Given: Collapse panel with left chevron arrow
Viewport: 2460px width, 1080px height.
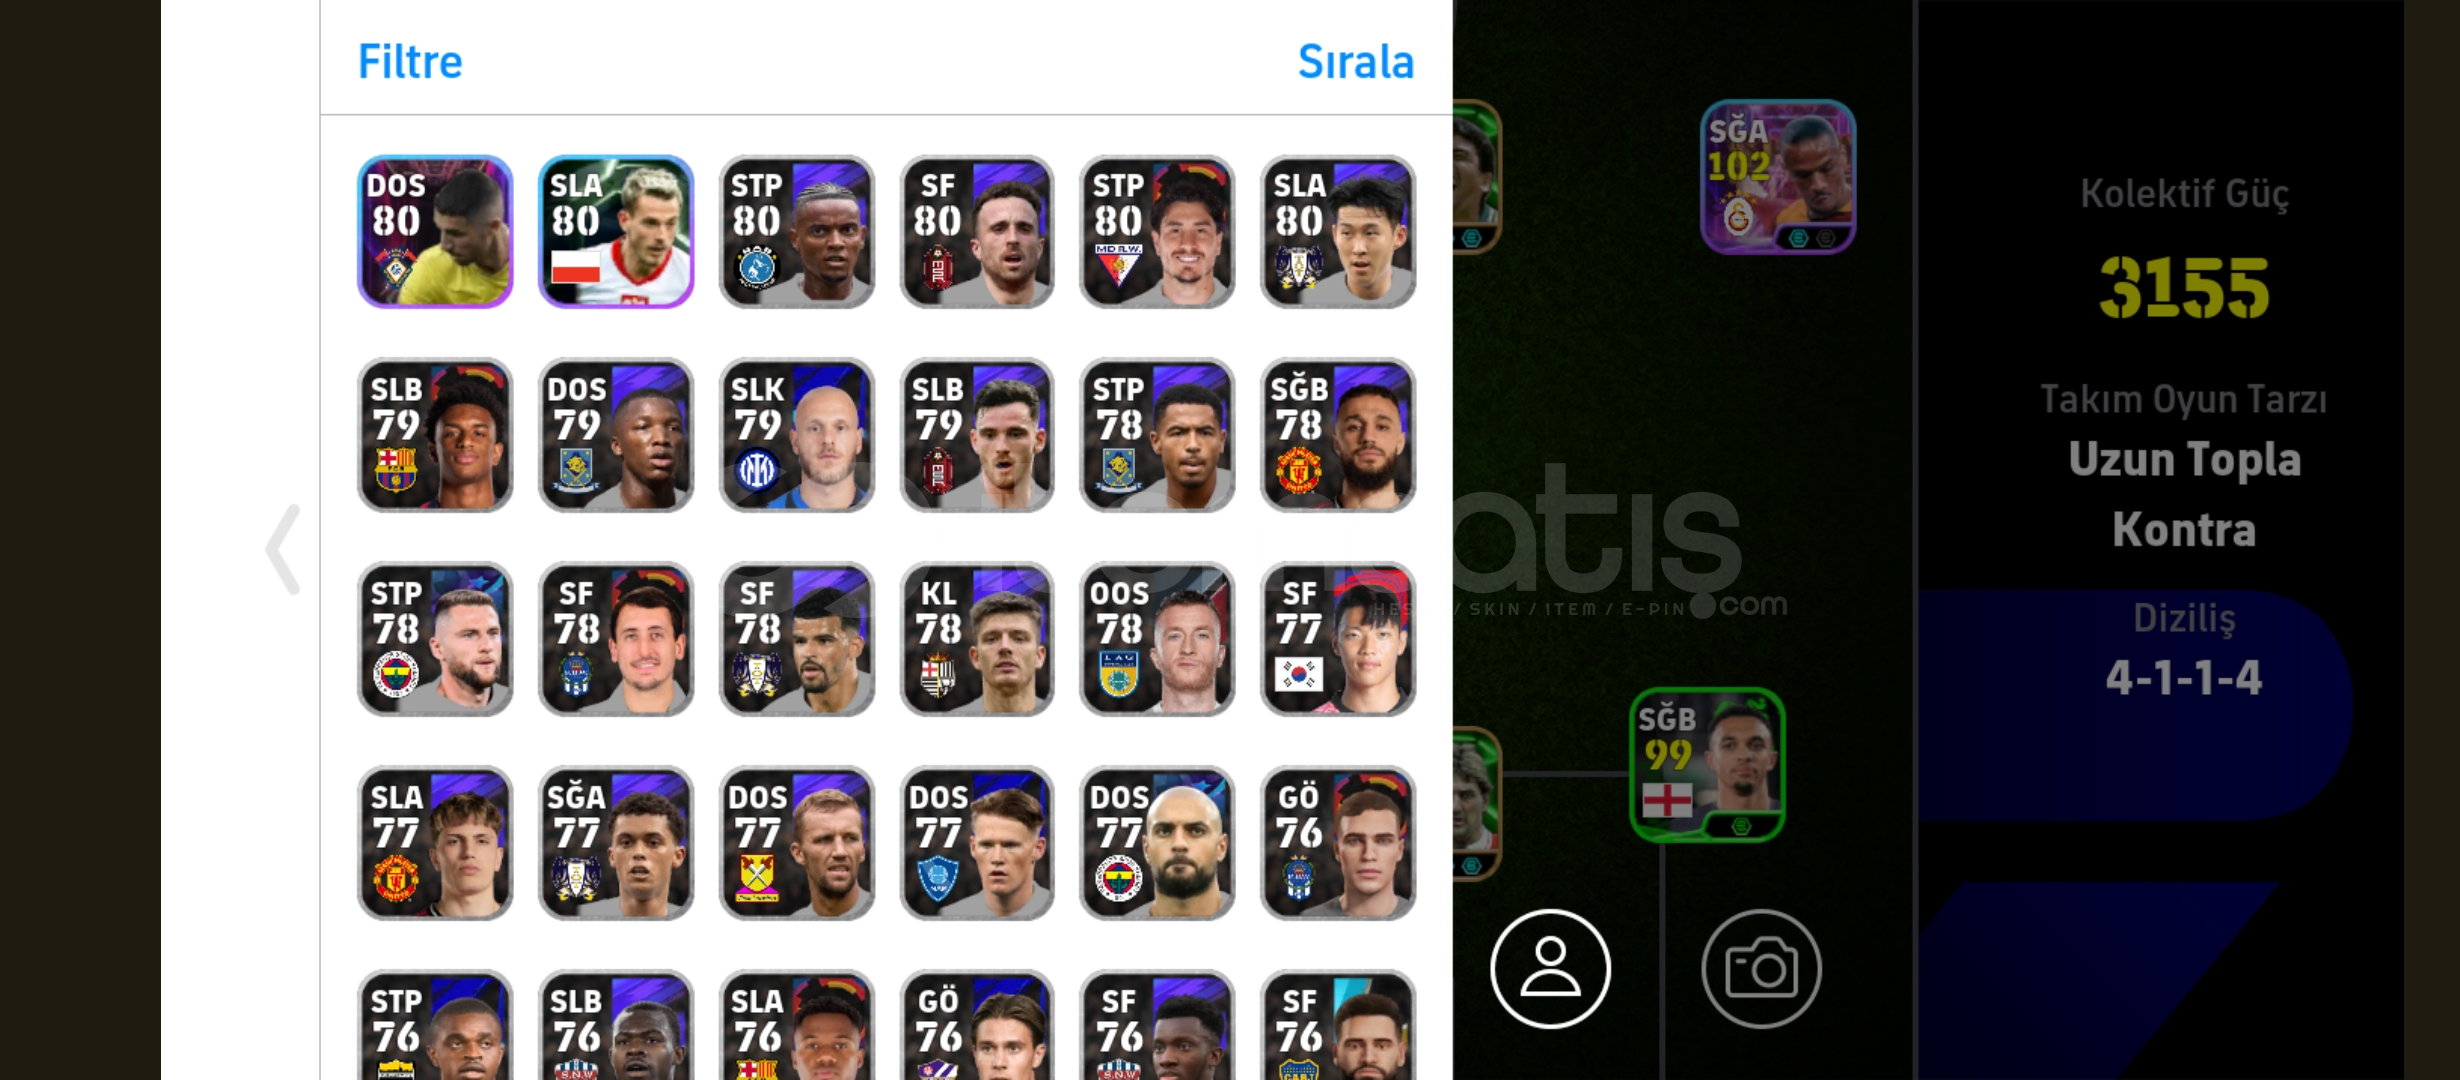Looking at the screenshot, I should 283,549.
